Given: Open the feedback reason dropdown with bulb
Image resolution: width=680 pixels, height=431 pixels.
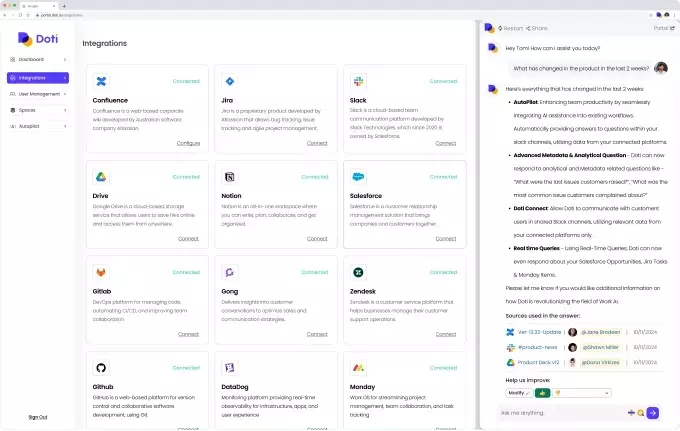Looking at the screenshot, I should point(582,393).
